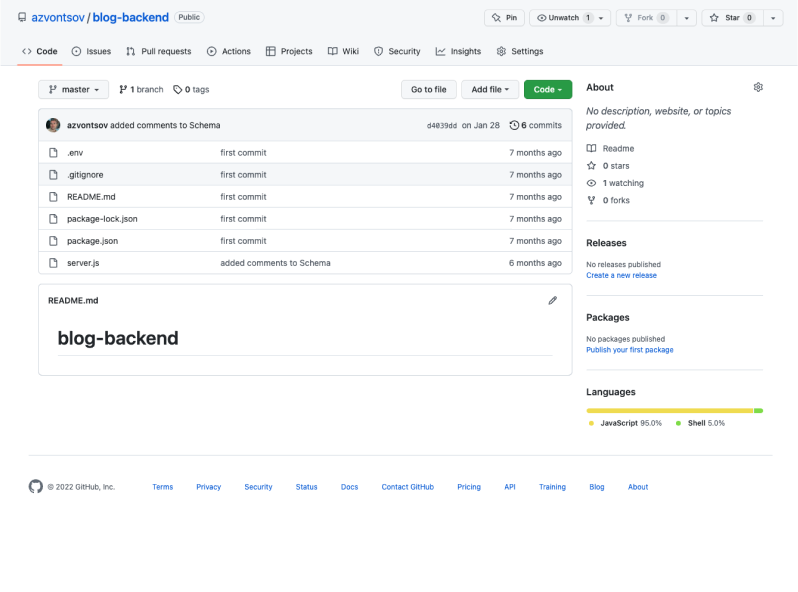
Task: Open the azvontsov profile link in header
Action: (58, 17)
